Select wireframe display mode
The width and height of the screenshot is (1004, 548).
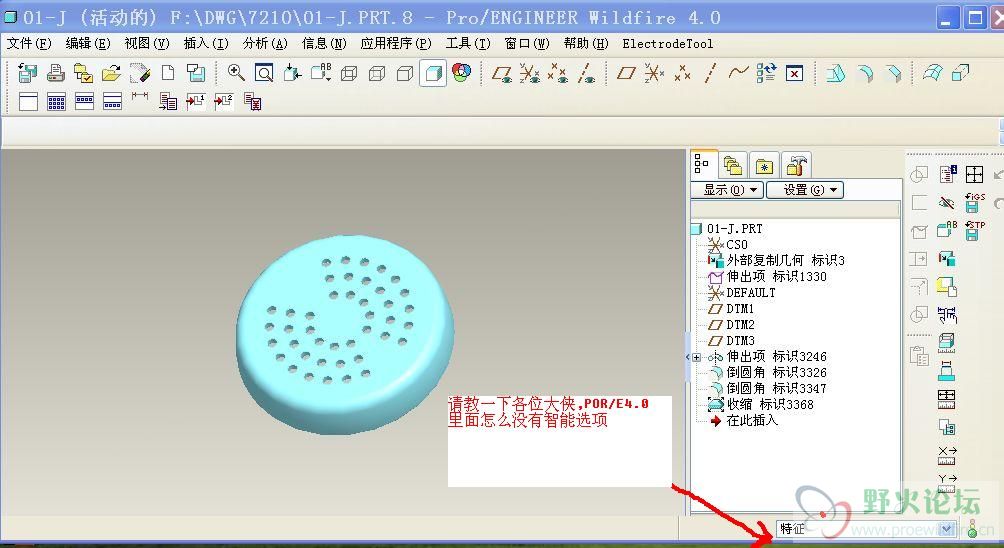pos(349,74)
